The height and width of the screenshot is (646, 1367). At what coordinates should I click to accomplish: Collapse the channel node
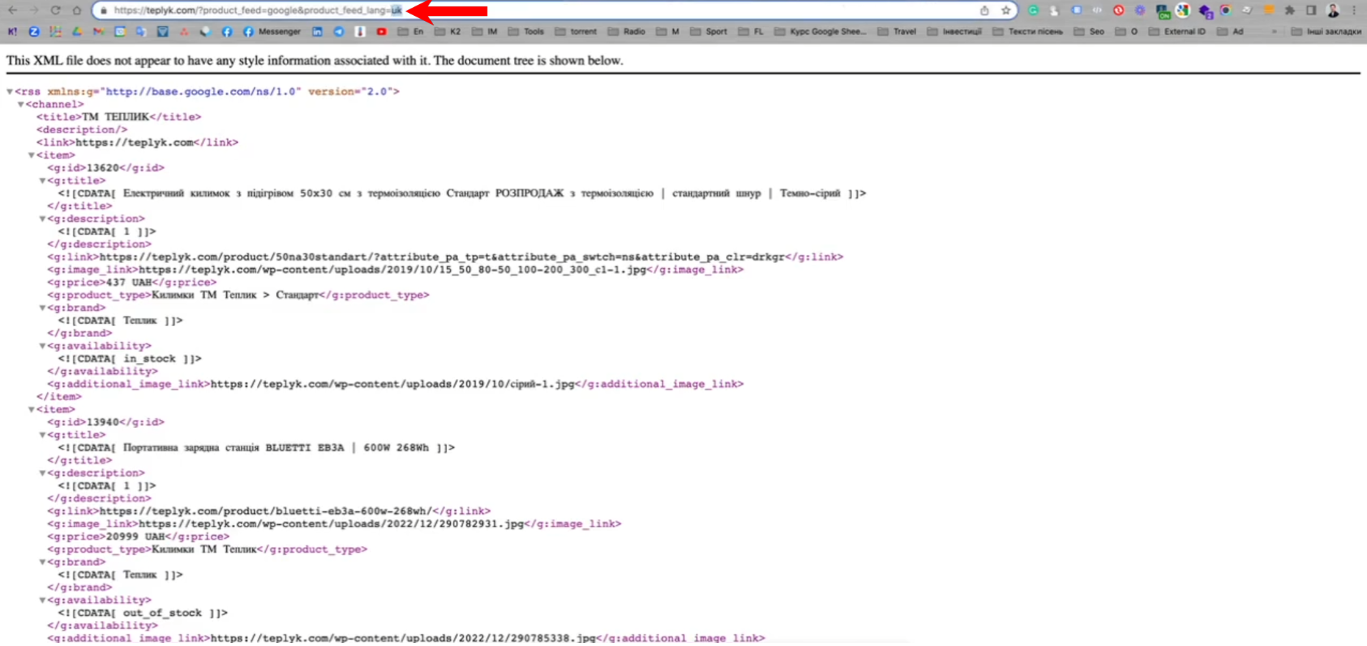tap(21, 105)
